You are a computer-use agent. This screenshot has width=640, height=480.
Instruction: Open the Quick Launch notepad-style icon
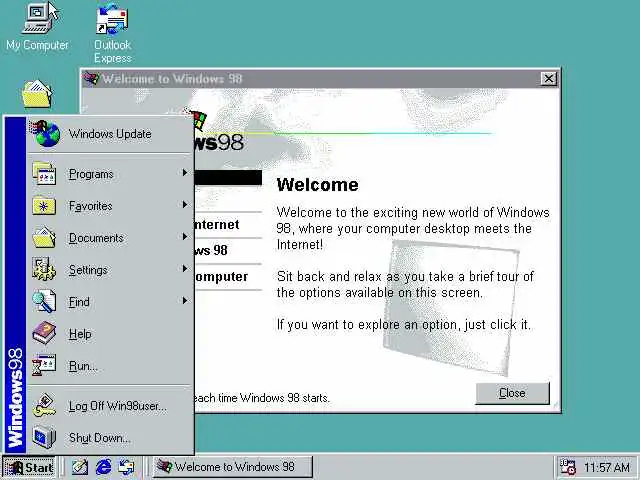tap(80, 467)
